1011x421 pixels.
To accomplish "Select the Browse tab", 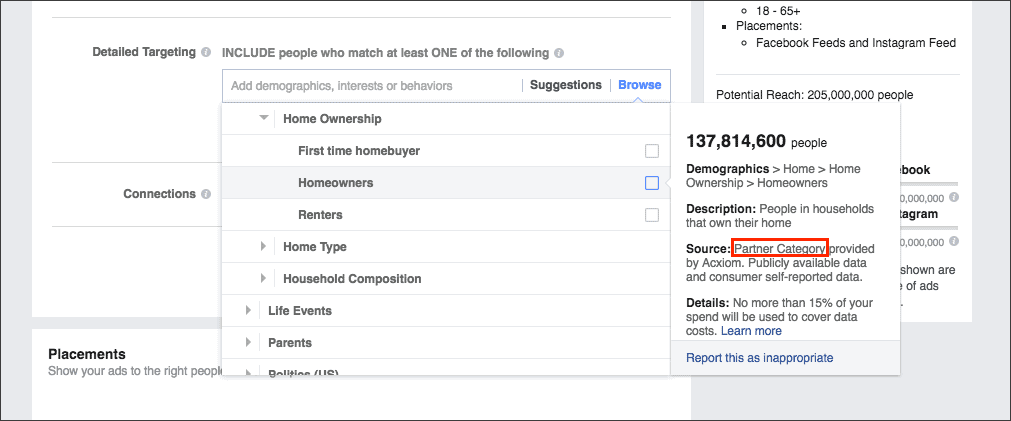I will (x=640, y=85).
